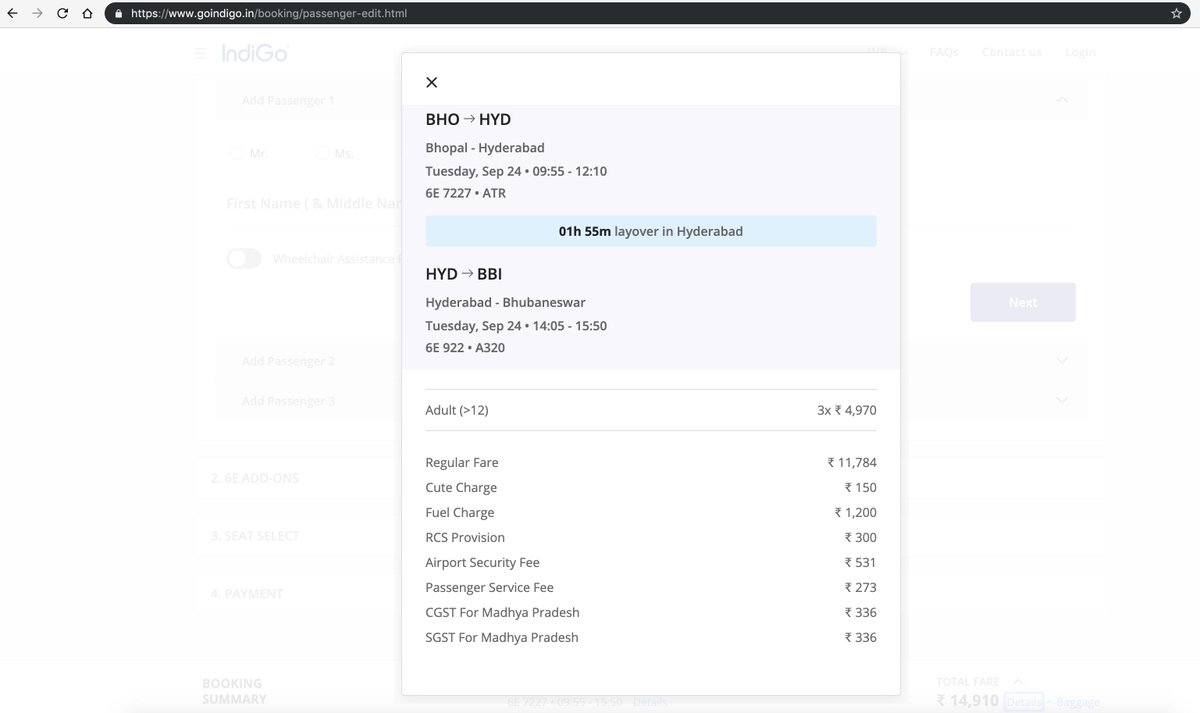
Task: Toggle Wheelchair Assistance switch
Action: tap(243, 259)
